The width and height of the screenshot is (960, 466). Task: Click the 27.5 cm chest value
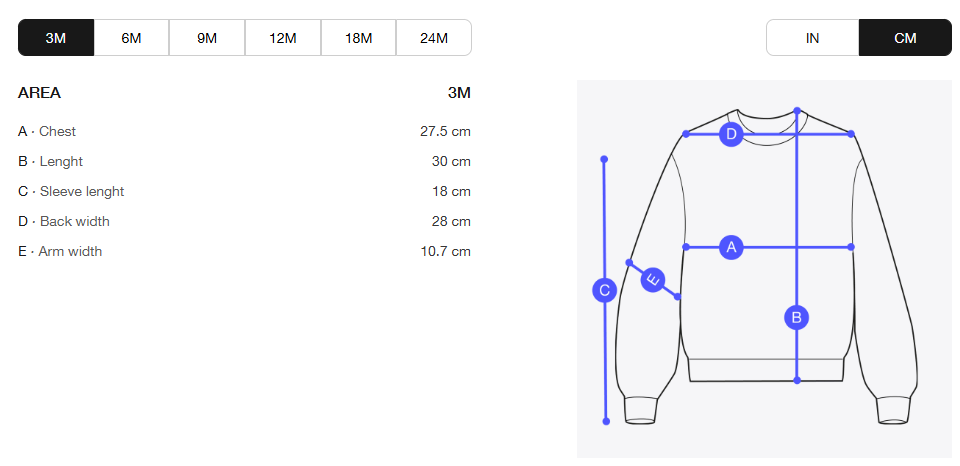[x=445, y=132]
